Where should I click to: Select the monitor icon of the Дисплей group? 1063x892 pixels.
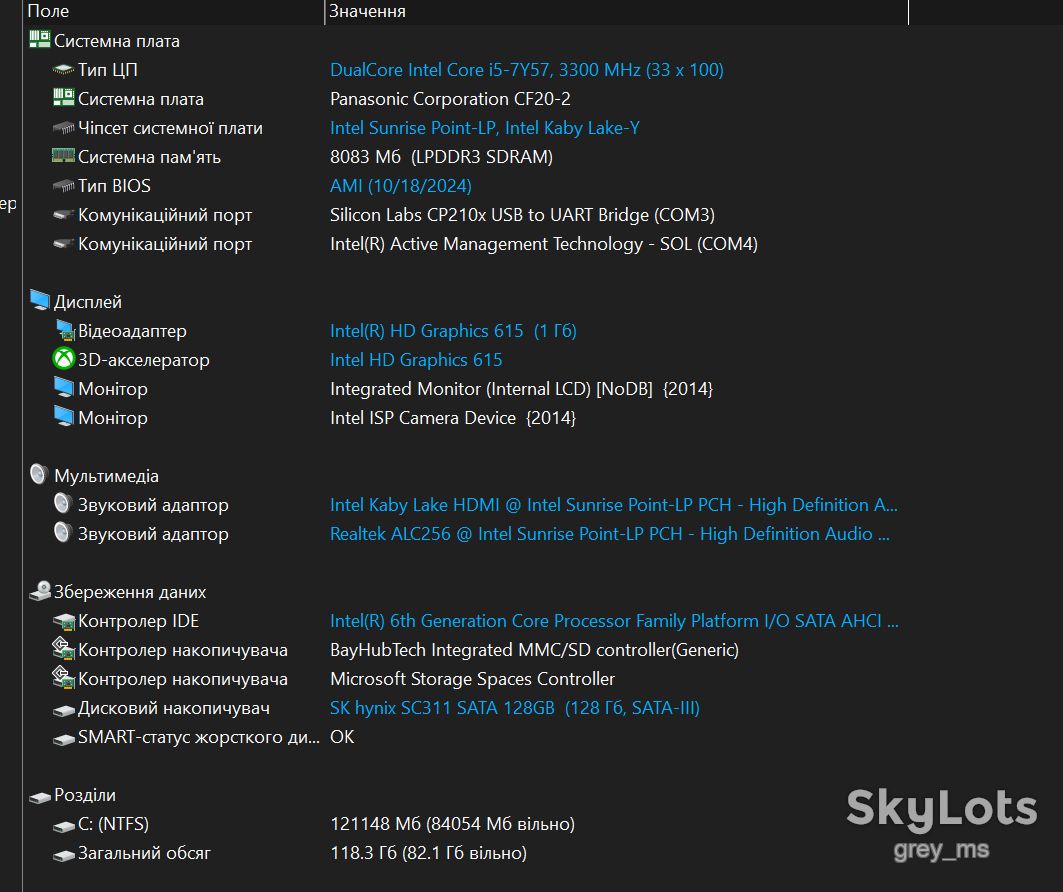pyautogui.click(x=40, y=301)
